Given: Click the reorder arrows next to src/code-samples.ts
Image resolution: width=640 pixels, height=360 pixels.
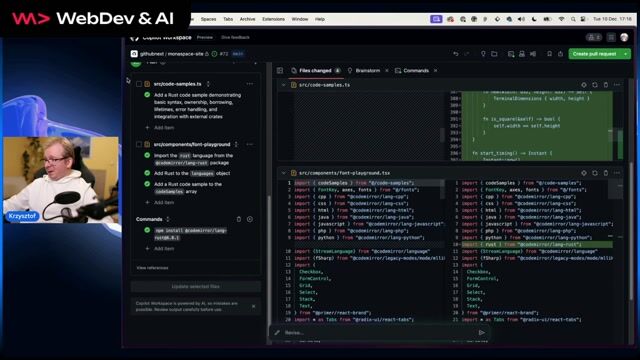Looking at the screenshot, I should (208, 84).
